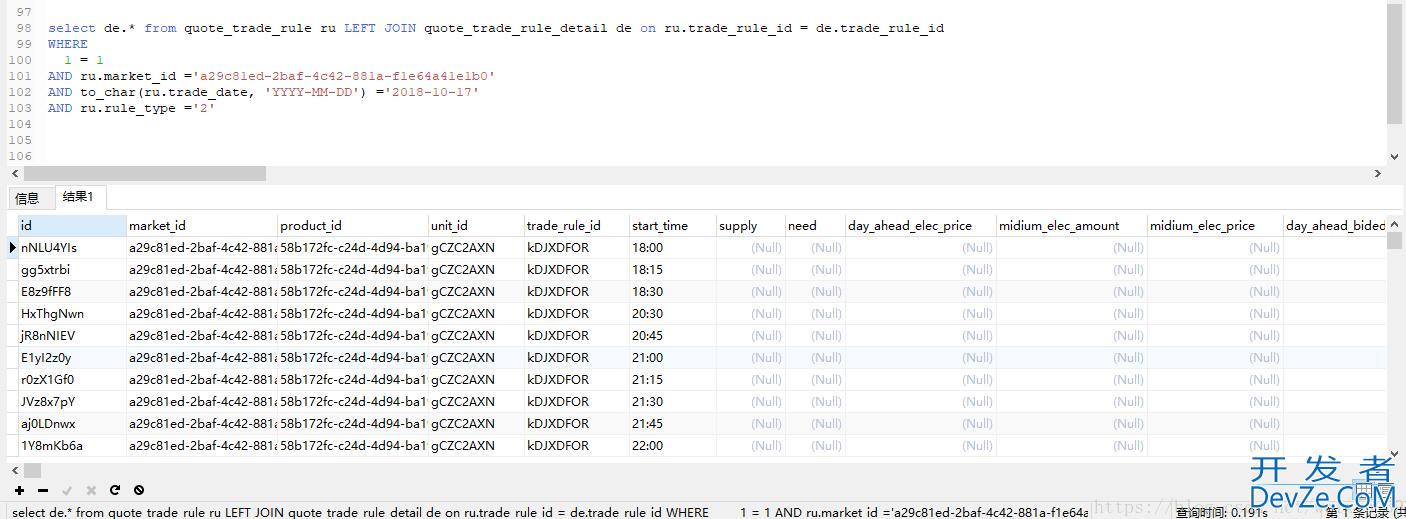Click the to_char(ru.trade_date line in the editor

(263, 92)
